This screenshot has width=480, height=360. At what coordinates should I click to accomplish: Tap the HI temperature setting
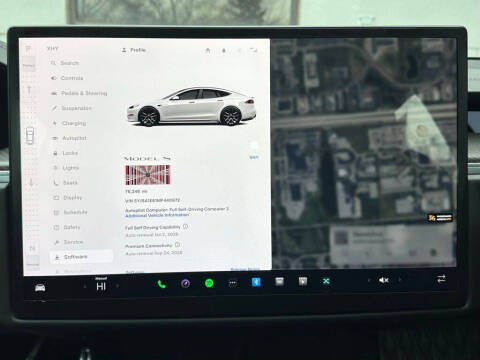coord(101,287)
